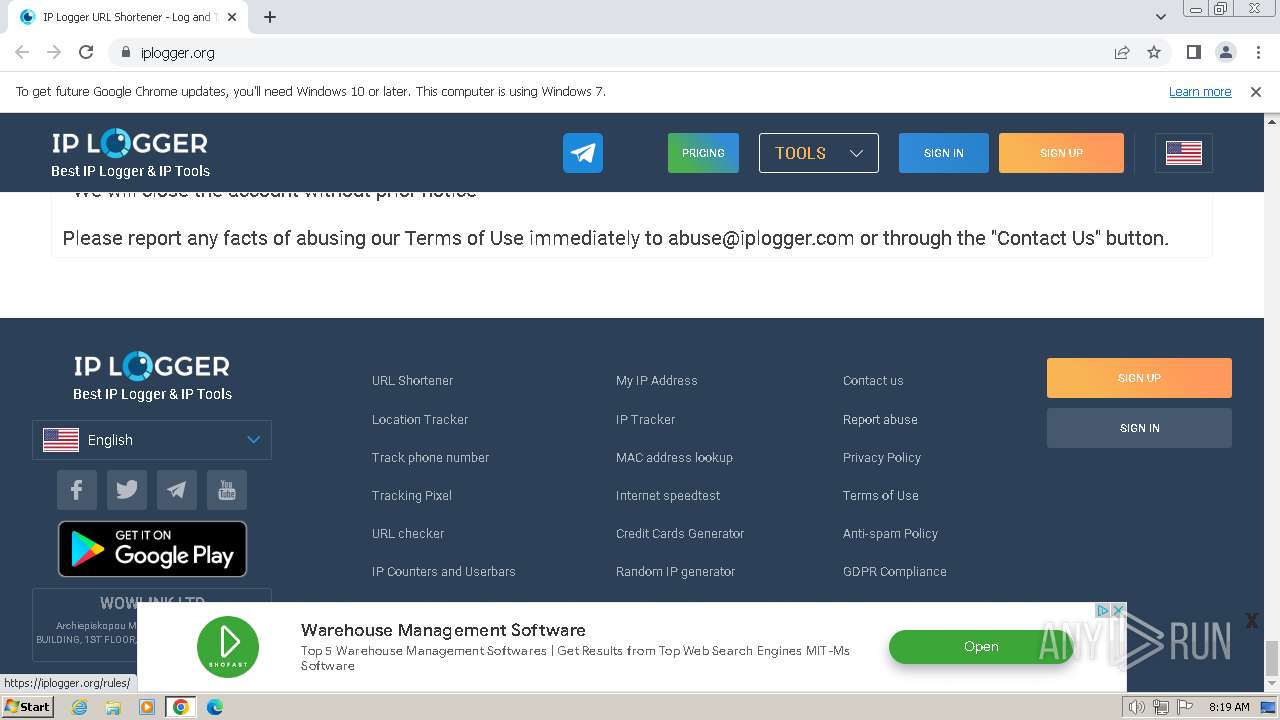
Task: Click the orange SIGN UP button in footer
Action: (x=1139, y=378)
